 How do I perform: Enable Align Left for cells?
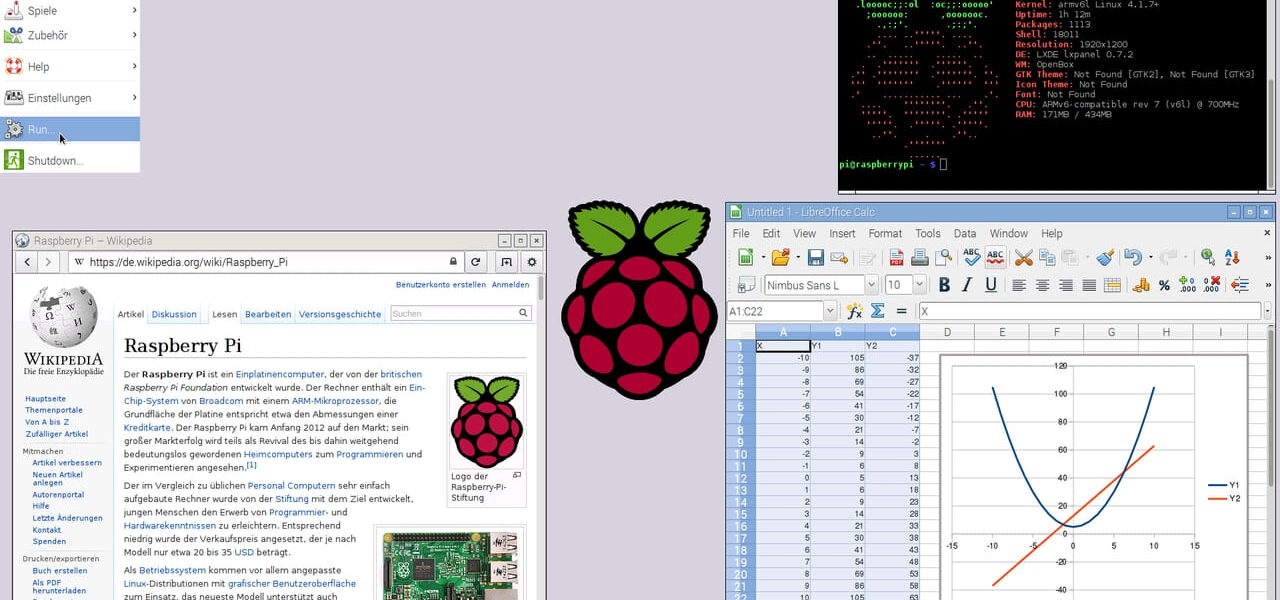1019,285
